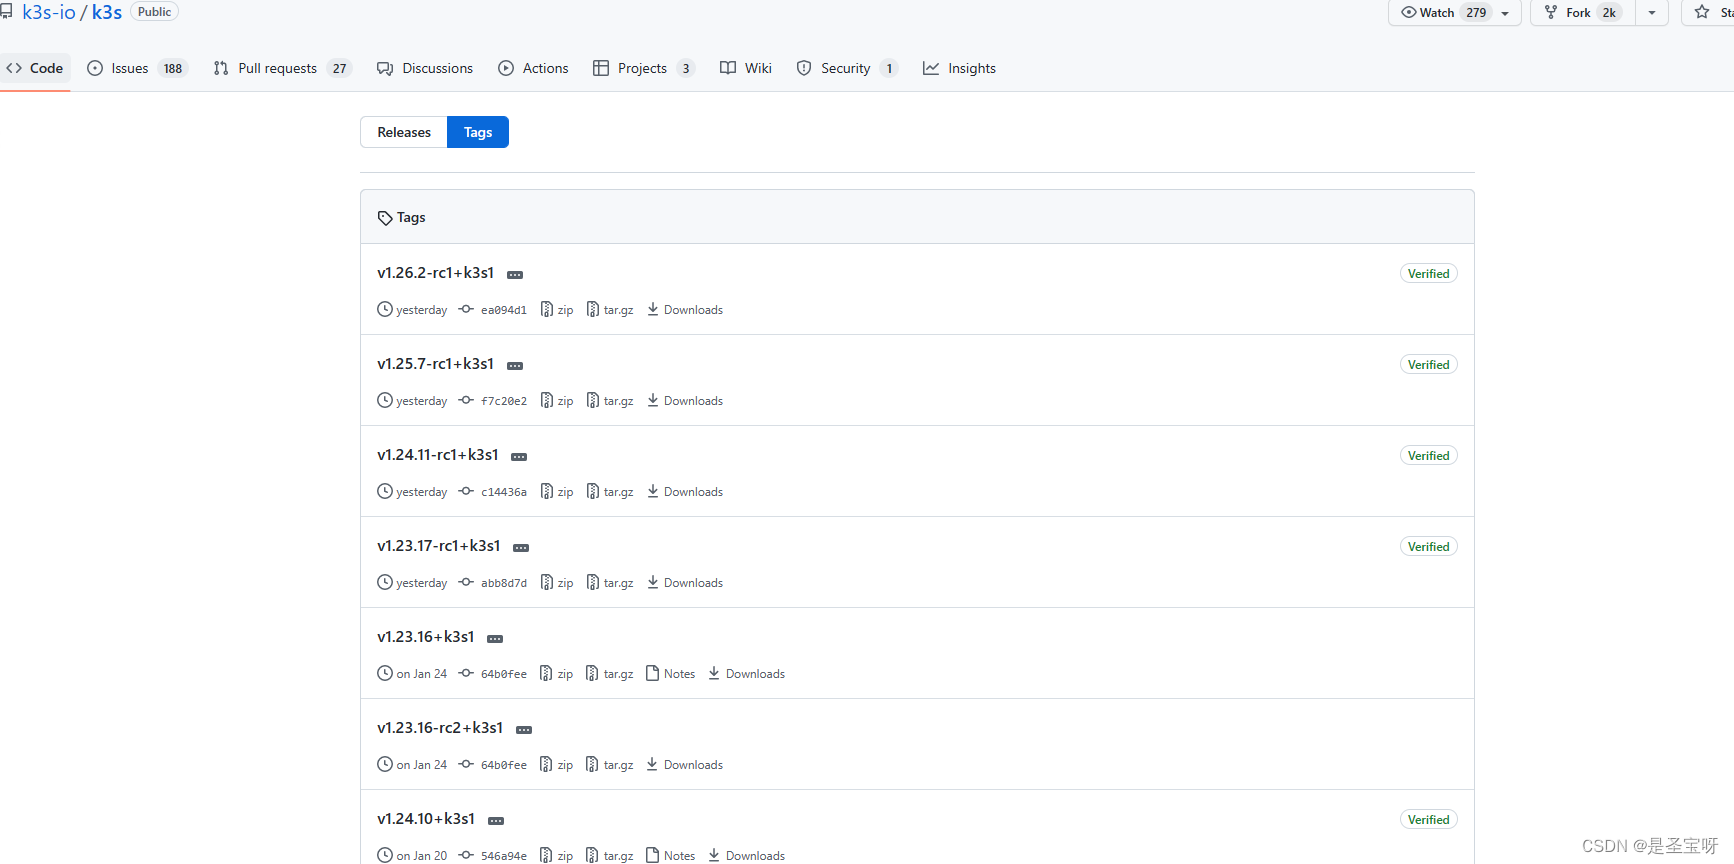The height and width of the screenshot is (864, 1734).
Task: Click Downloads arrow icon for v1.25.7-rc1+k3s1
Action: point(653,400)
